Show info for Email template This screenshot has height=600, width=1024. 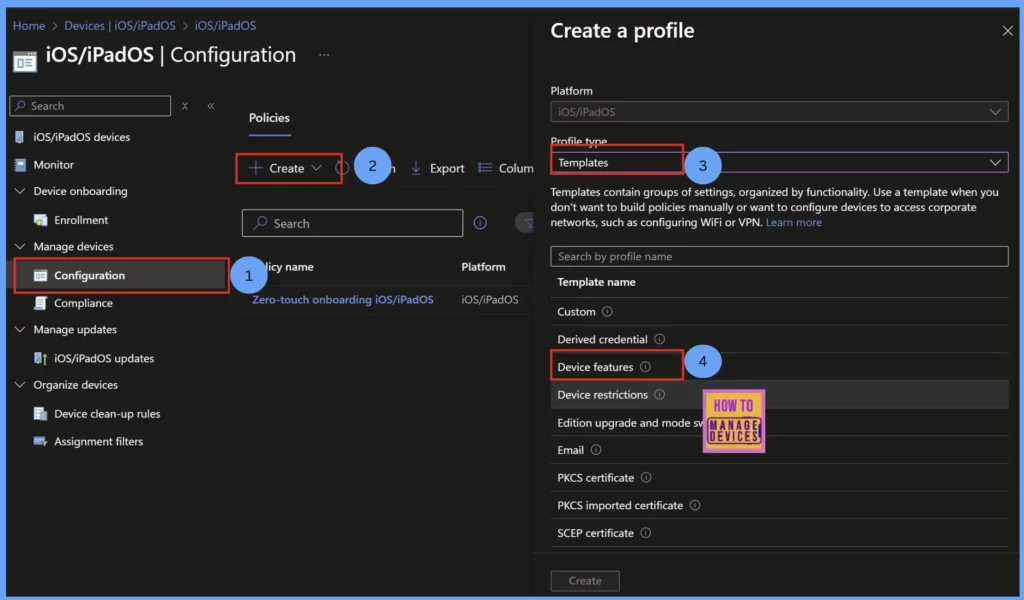tap(596, 450)
